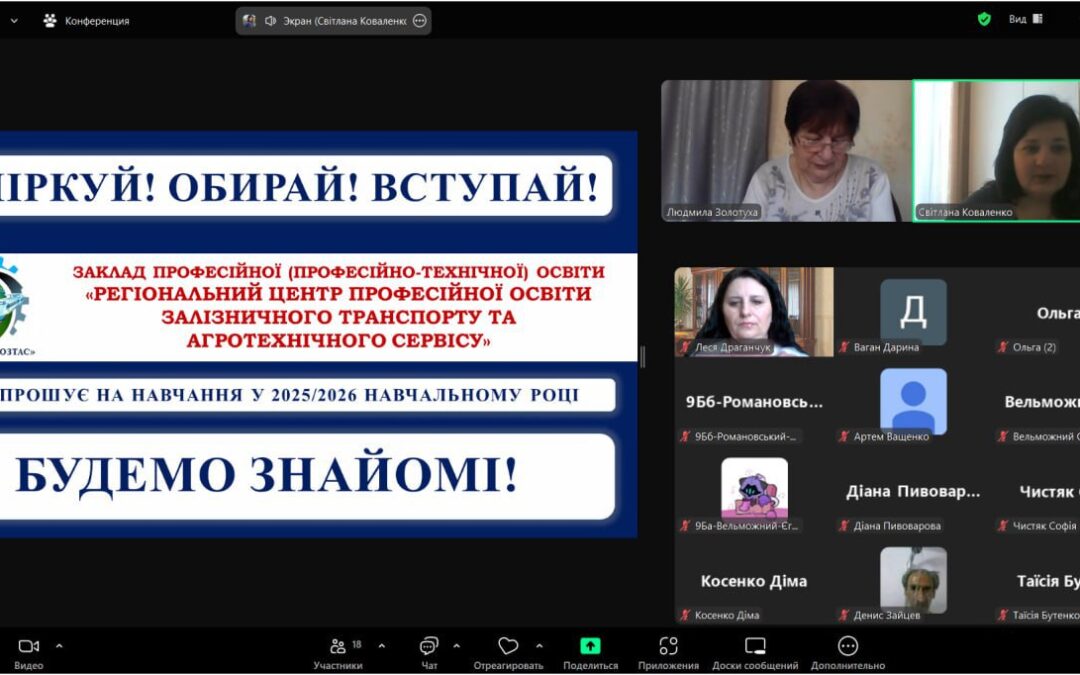Expand reactions arrow beside Отреагировать
The height and width of the screenshot is (675, 1080).
(x=539, y=646)
